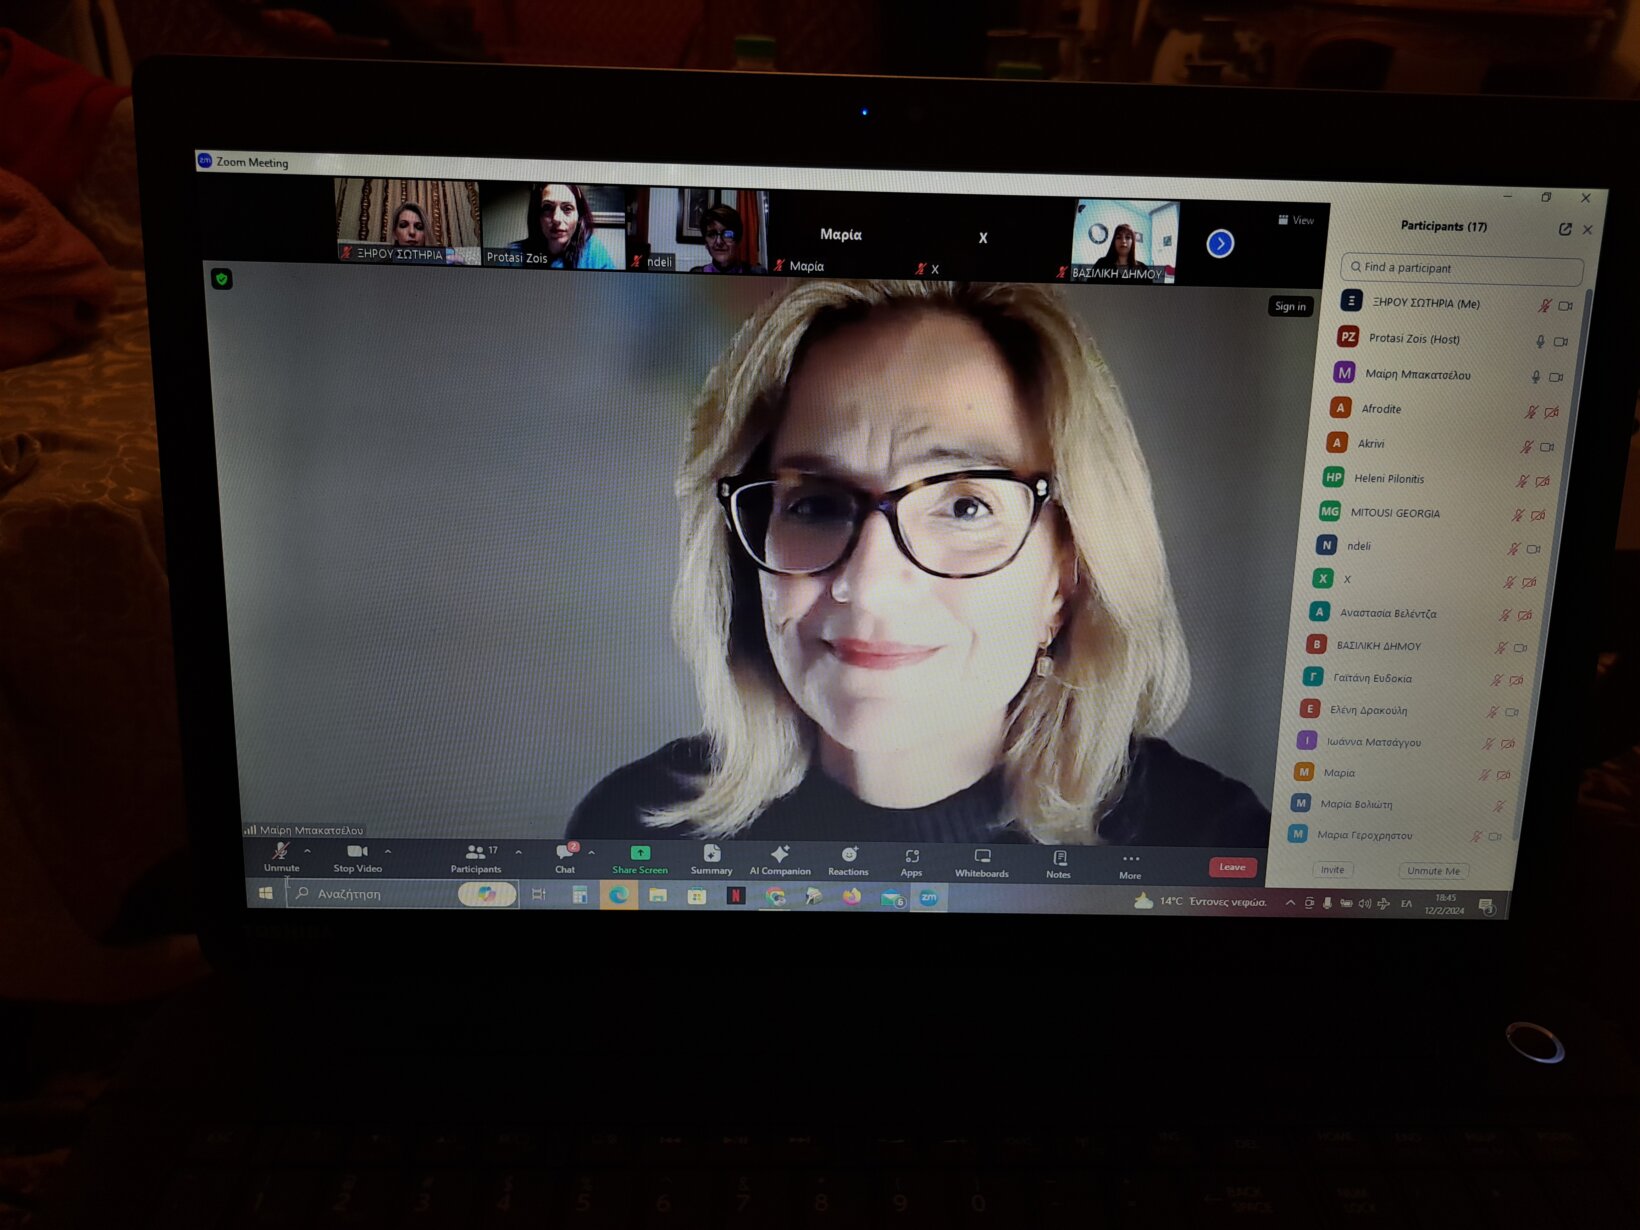Image resolution: width=1640 pixels, height=1230 pixels.
Task: Pop out the Participants panel
Action: [1564, 229]
